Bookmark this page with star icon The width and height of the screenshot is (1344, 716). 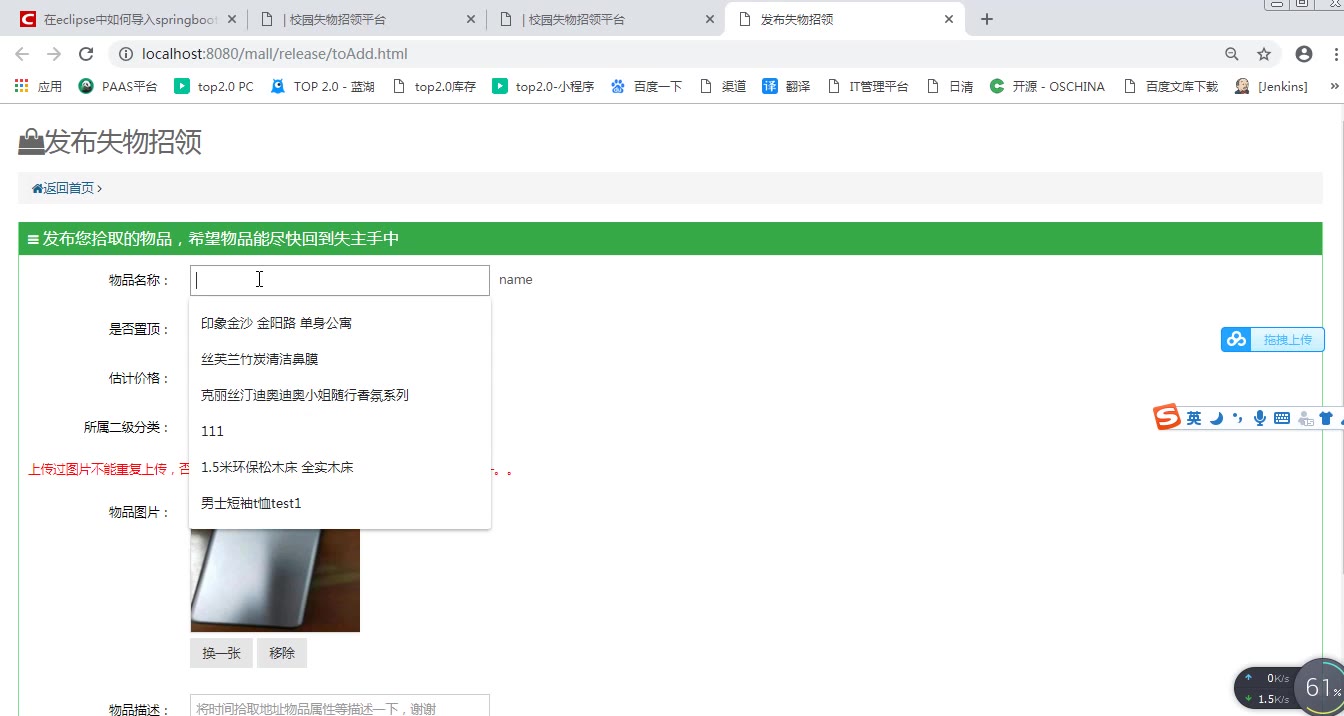pyautogui.click(x=1264, y=54)
